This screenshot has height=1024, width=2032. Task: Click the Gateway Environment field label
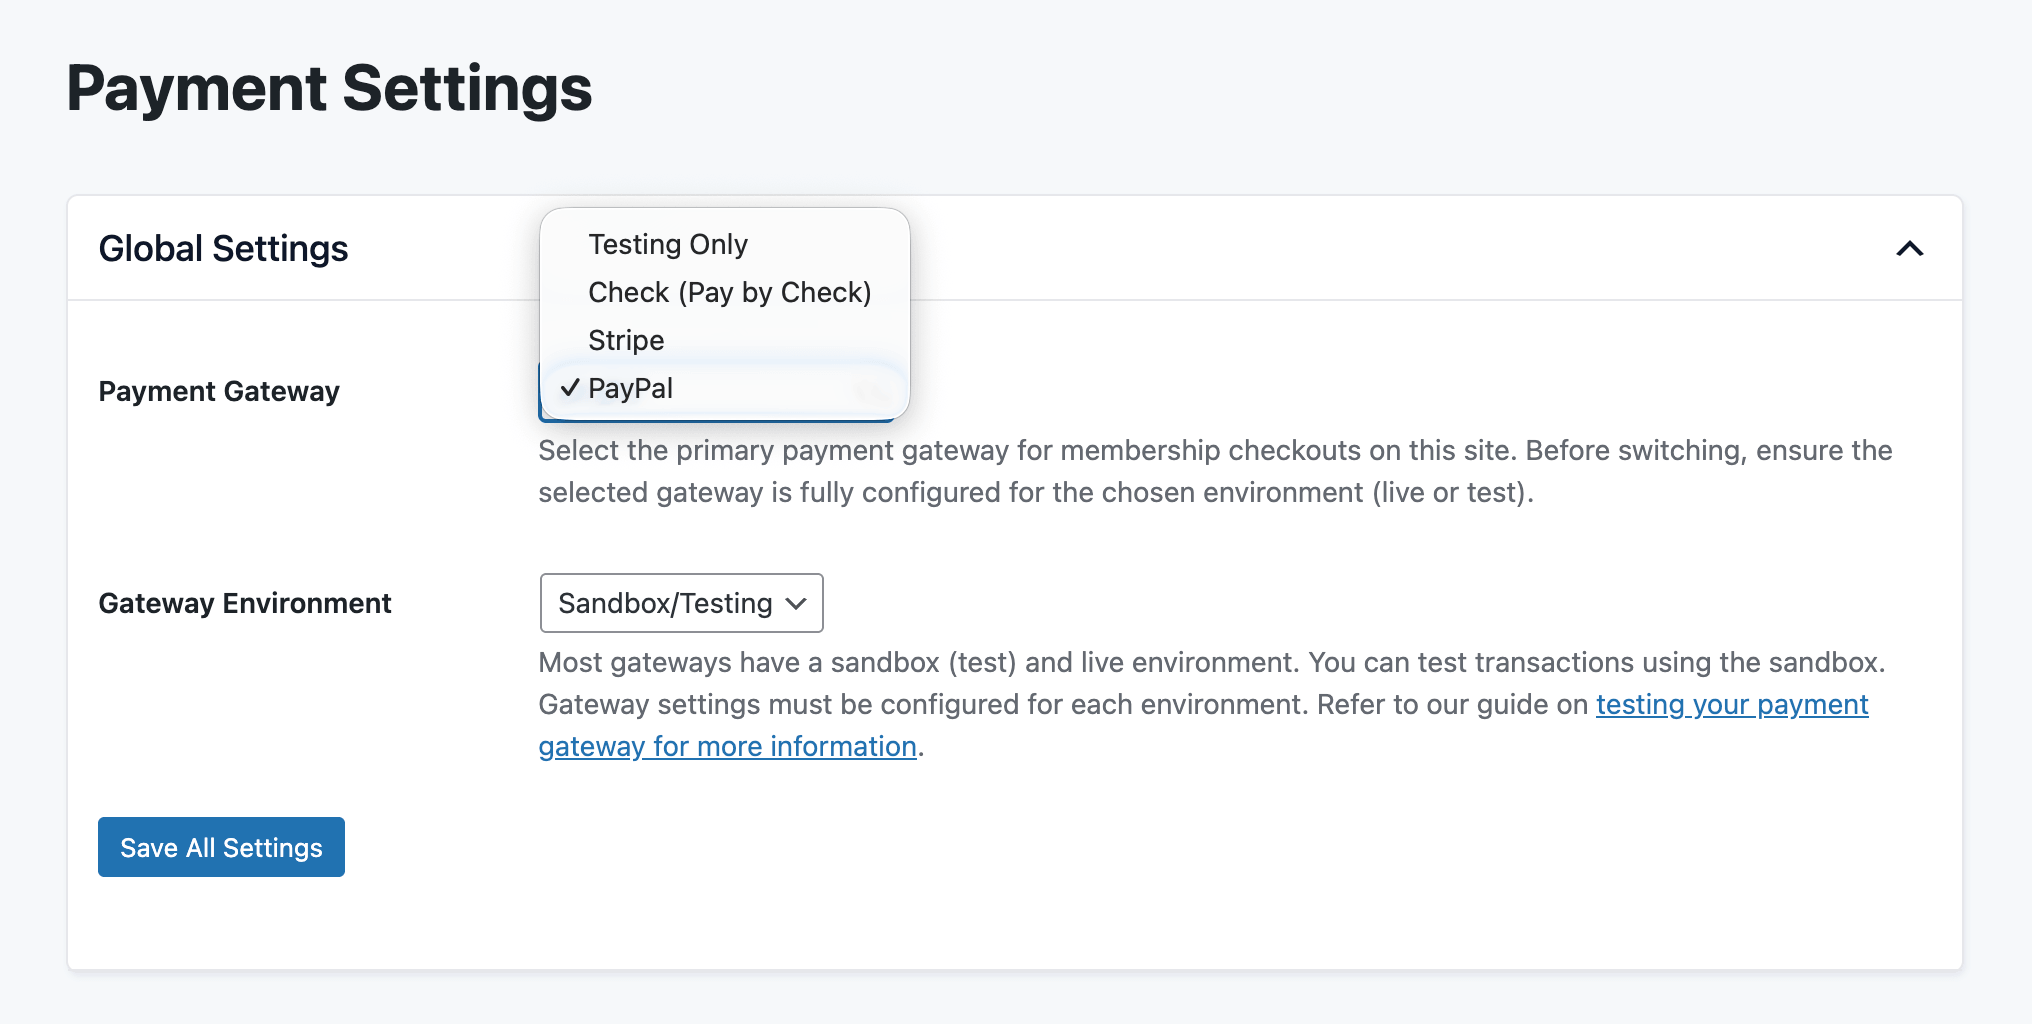coord(245,603)
